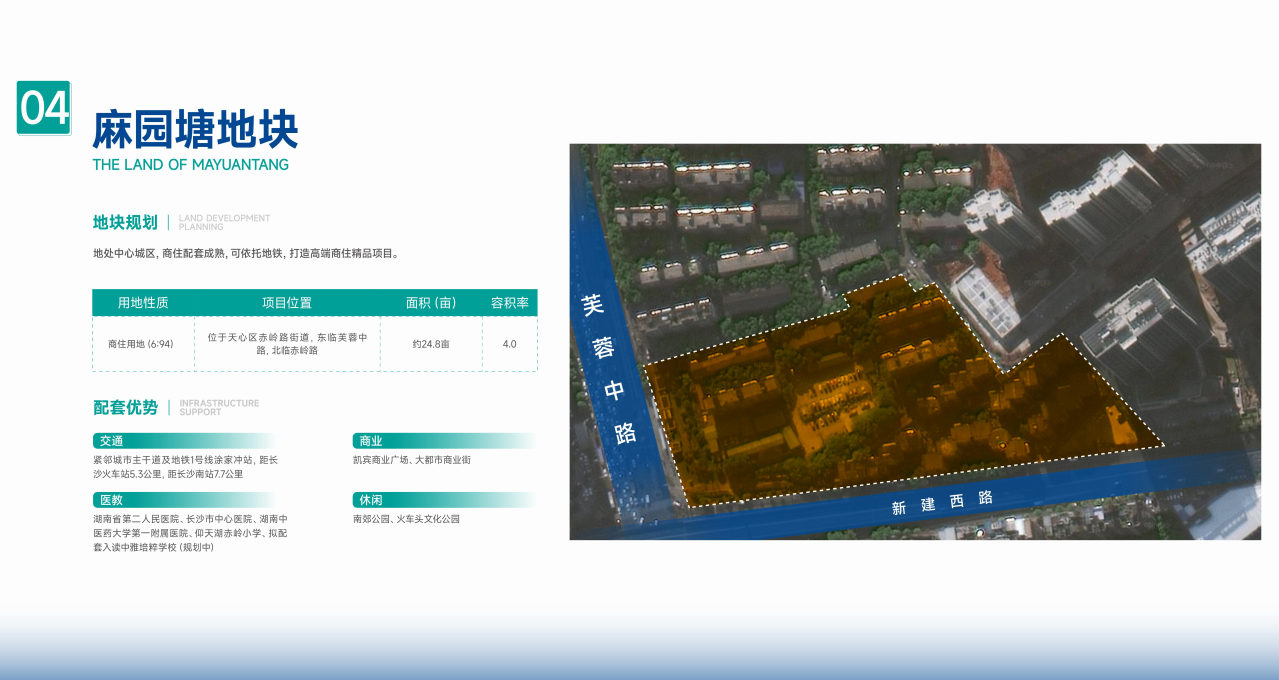Click the 容积率 column header
1279x680 pixels.
[x=509, y=303]
